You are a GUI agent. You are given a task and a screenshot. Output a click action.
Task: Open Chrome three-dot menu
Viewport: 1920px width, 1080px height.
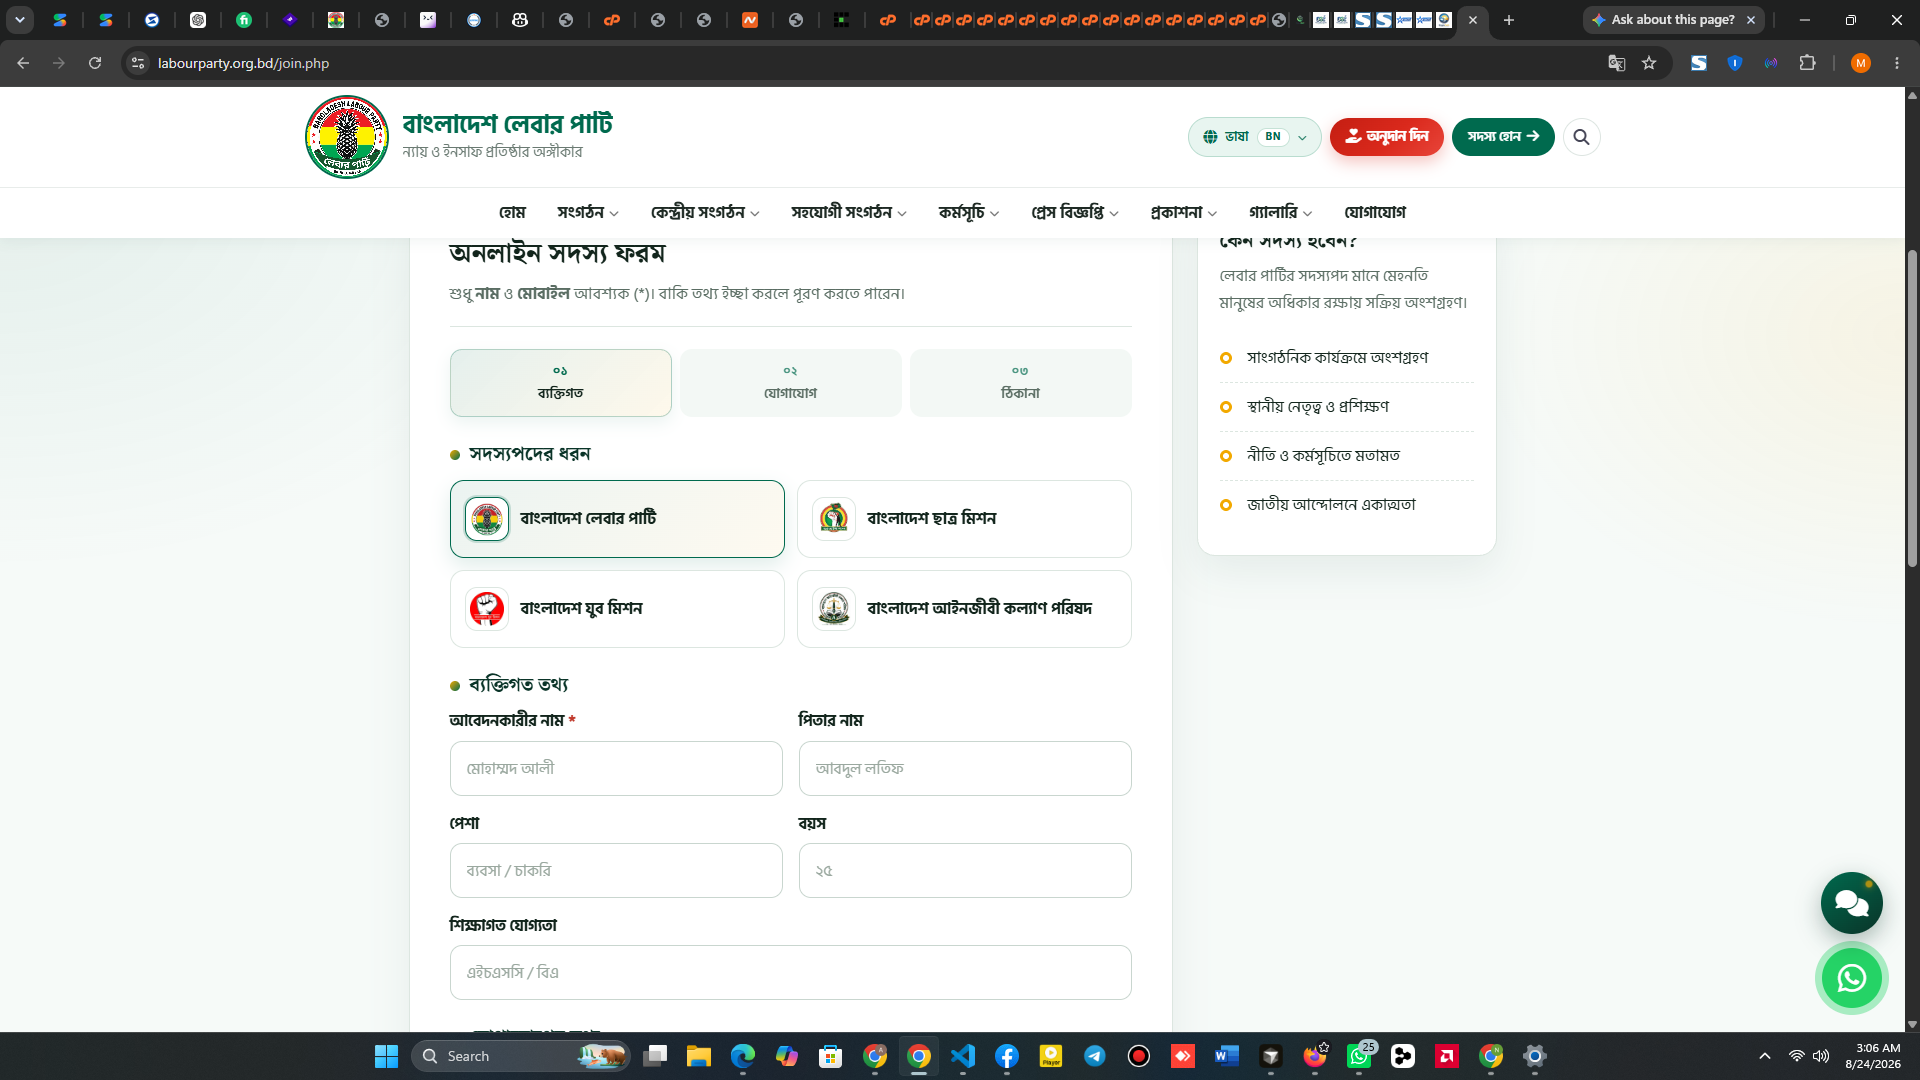coord(1897,63)
